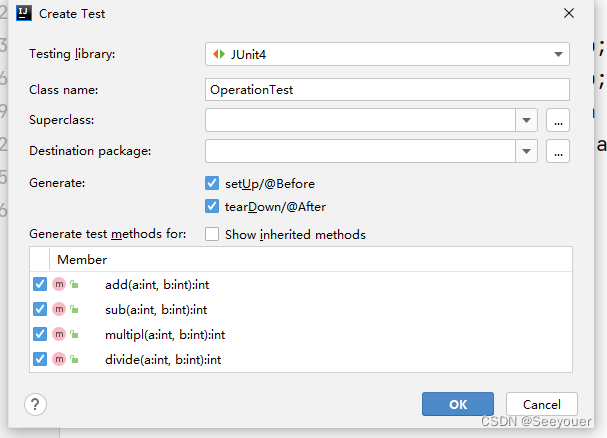Click the public lock icon for divide
This screenshot has width=607, height=438.
[x=74, y=360]
